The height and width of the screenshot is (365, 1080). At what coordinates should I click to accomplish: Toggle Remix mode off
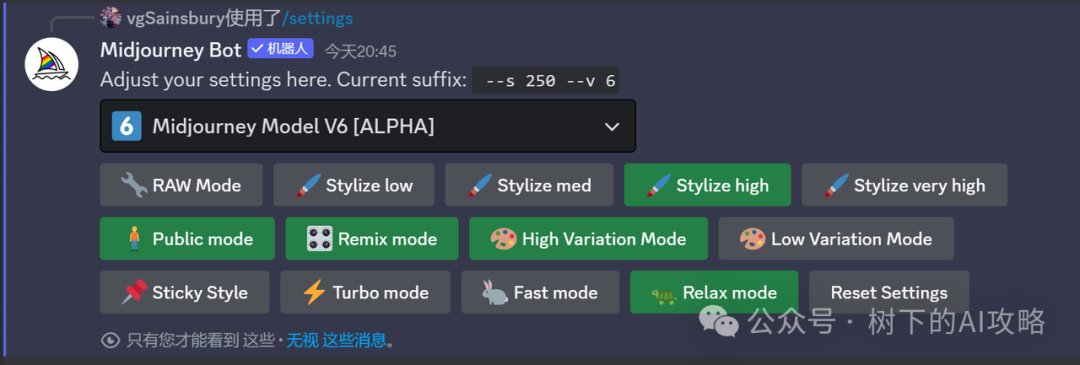coord(372,239)
